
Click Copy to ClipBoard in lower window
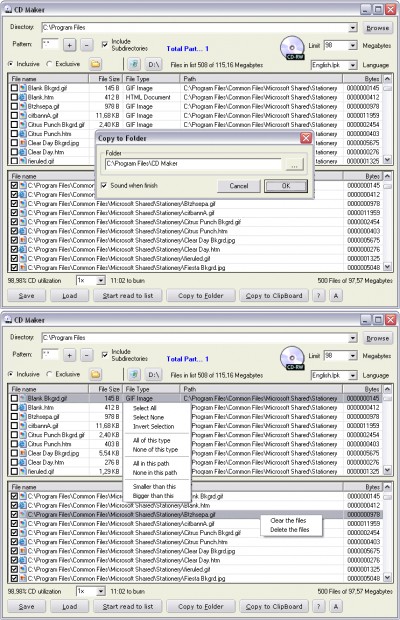274,606
